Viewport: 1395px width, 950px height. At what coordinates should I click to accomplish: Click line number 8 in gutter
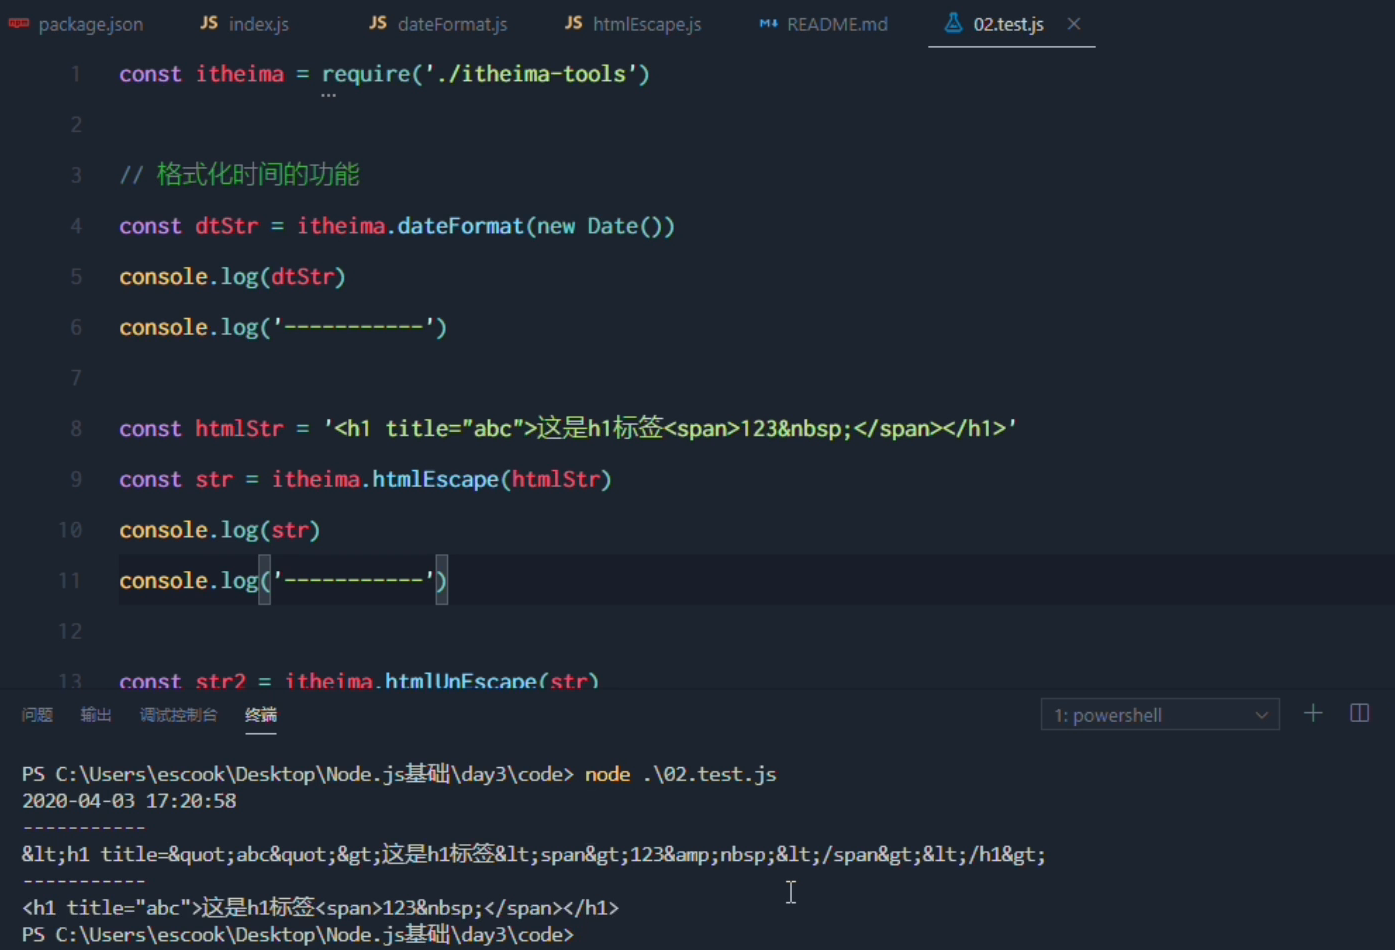tap(76, 429)
